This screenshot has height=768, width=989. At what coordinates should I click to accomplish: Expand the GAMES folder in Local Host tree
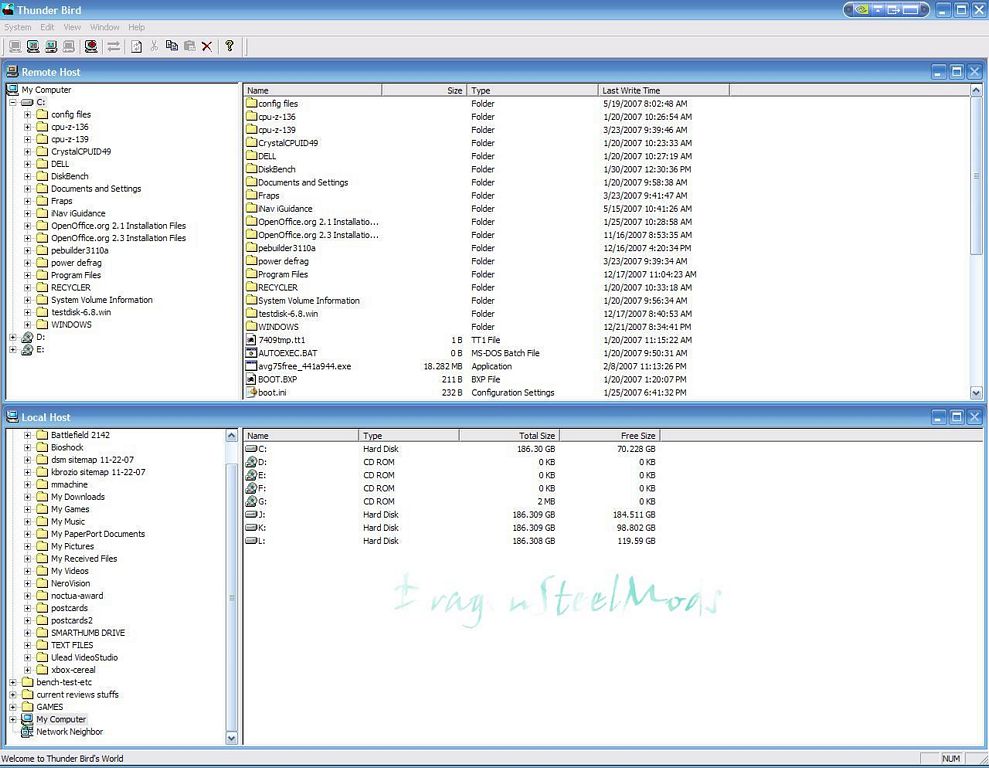coord(13,707)
